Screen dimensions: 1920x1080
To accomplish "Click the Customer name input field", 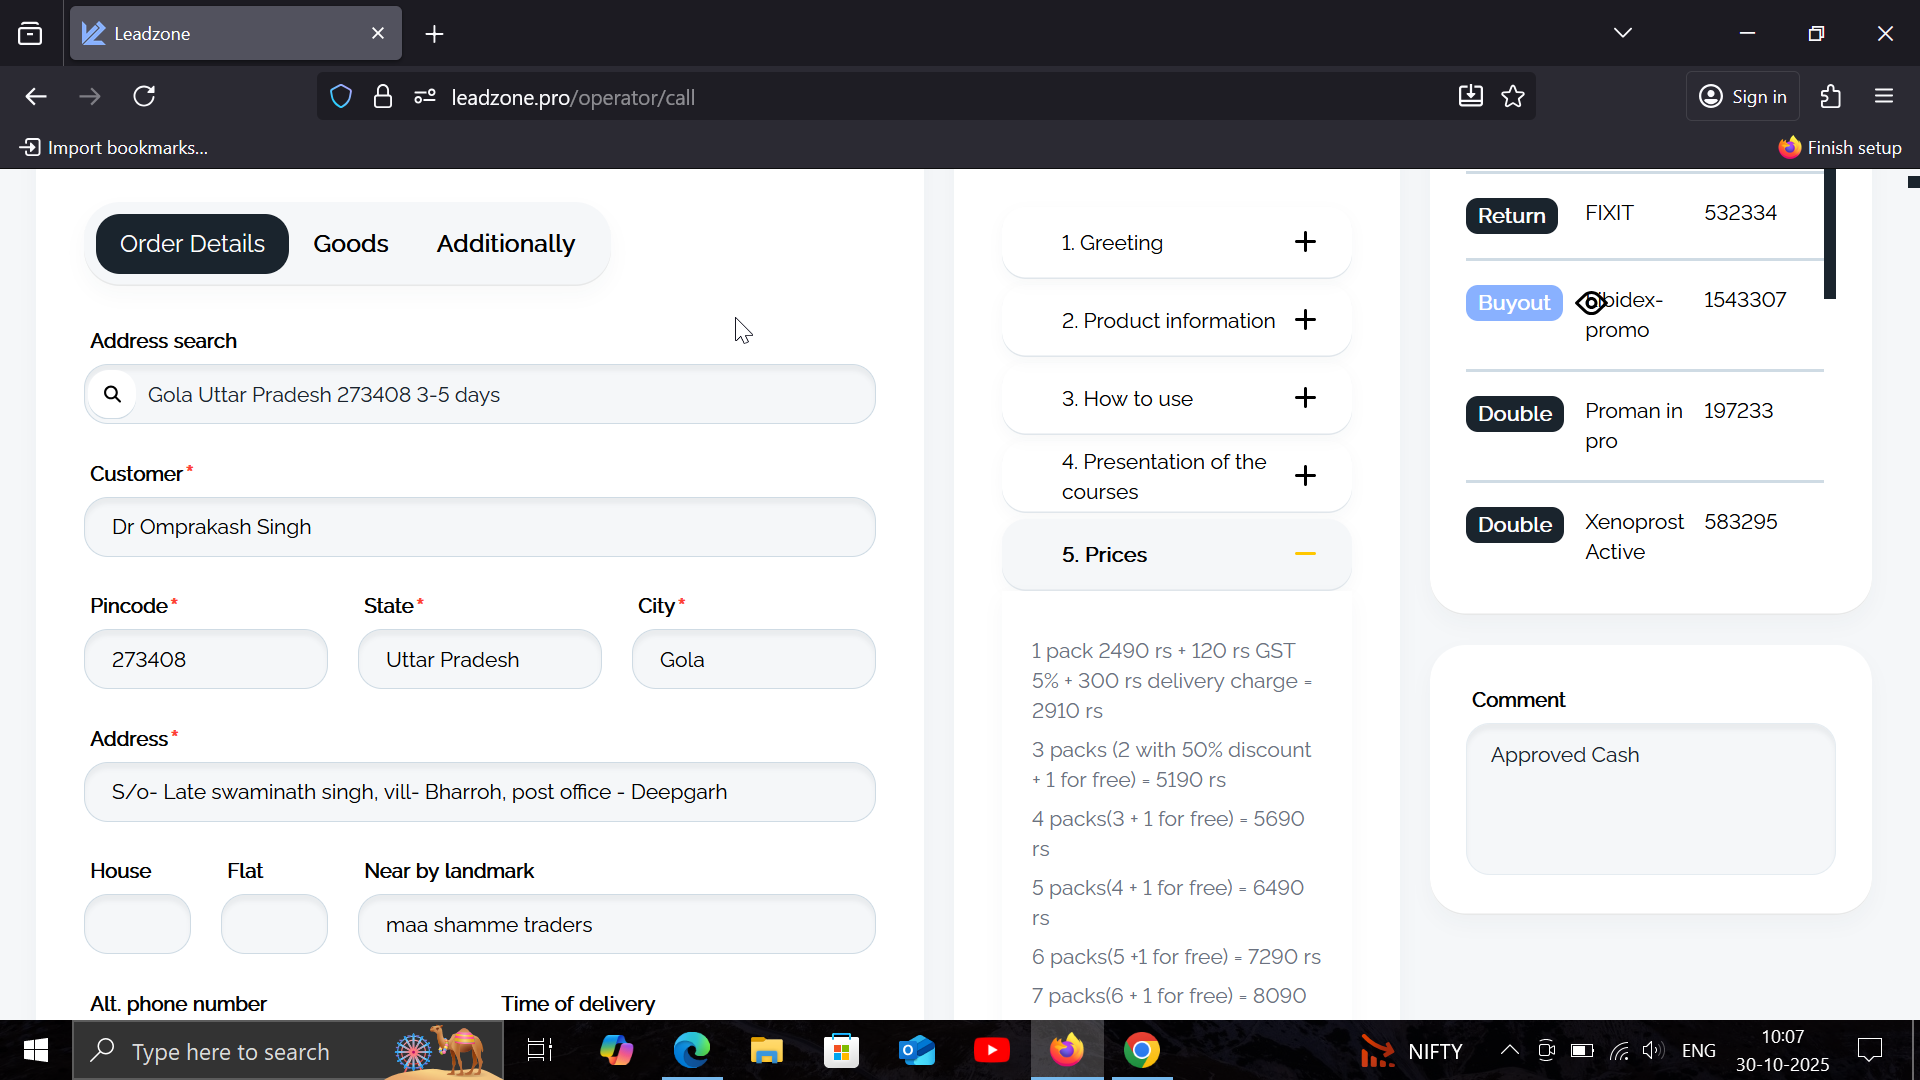I will (480, 527).
